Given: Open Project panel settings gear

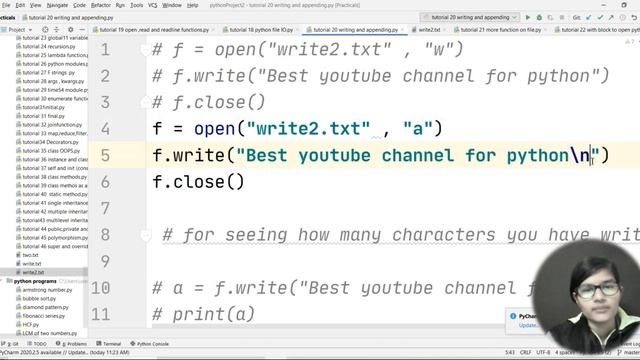Looking at the screenshot, I should (x=70, y=30).
